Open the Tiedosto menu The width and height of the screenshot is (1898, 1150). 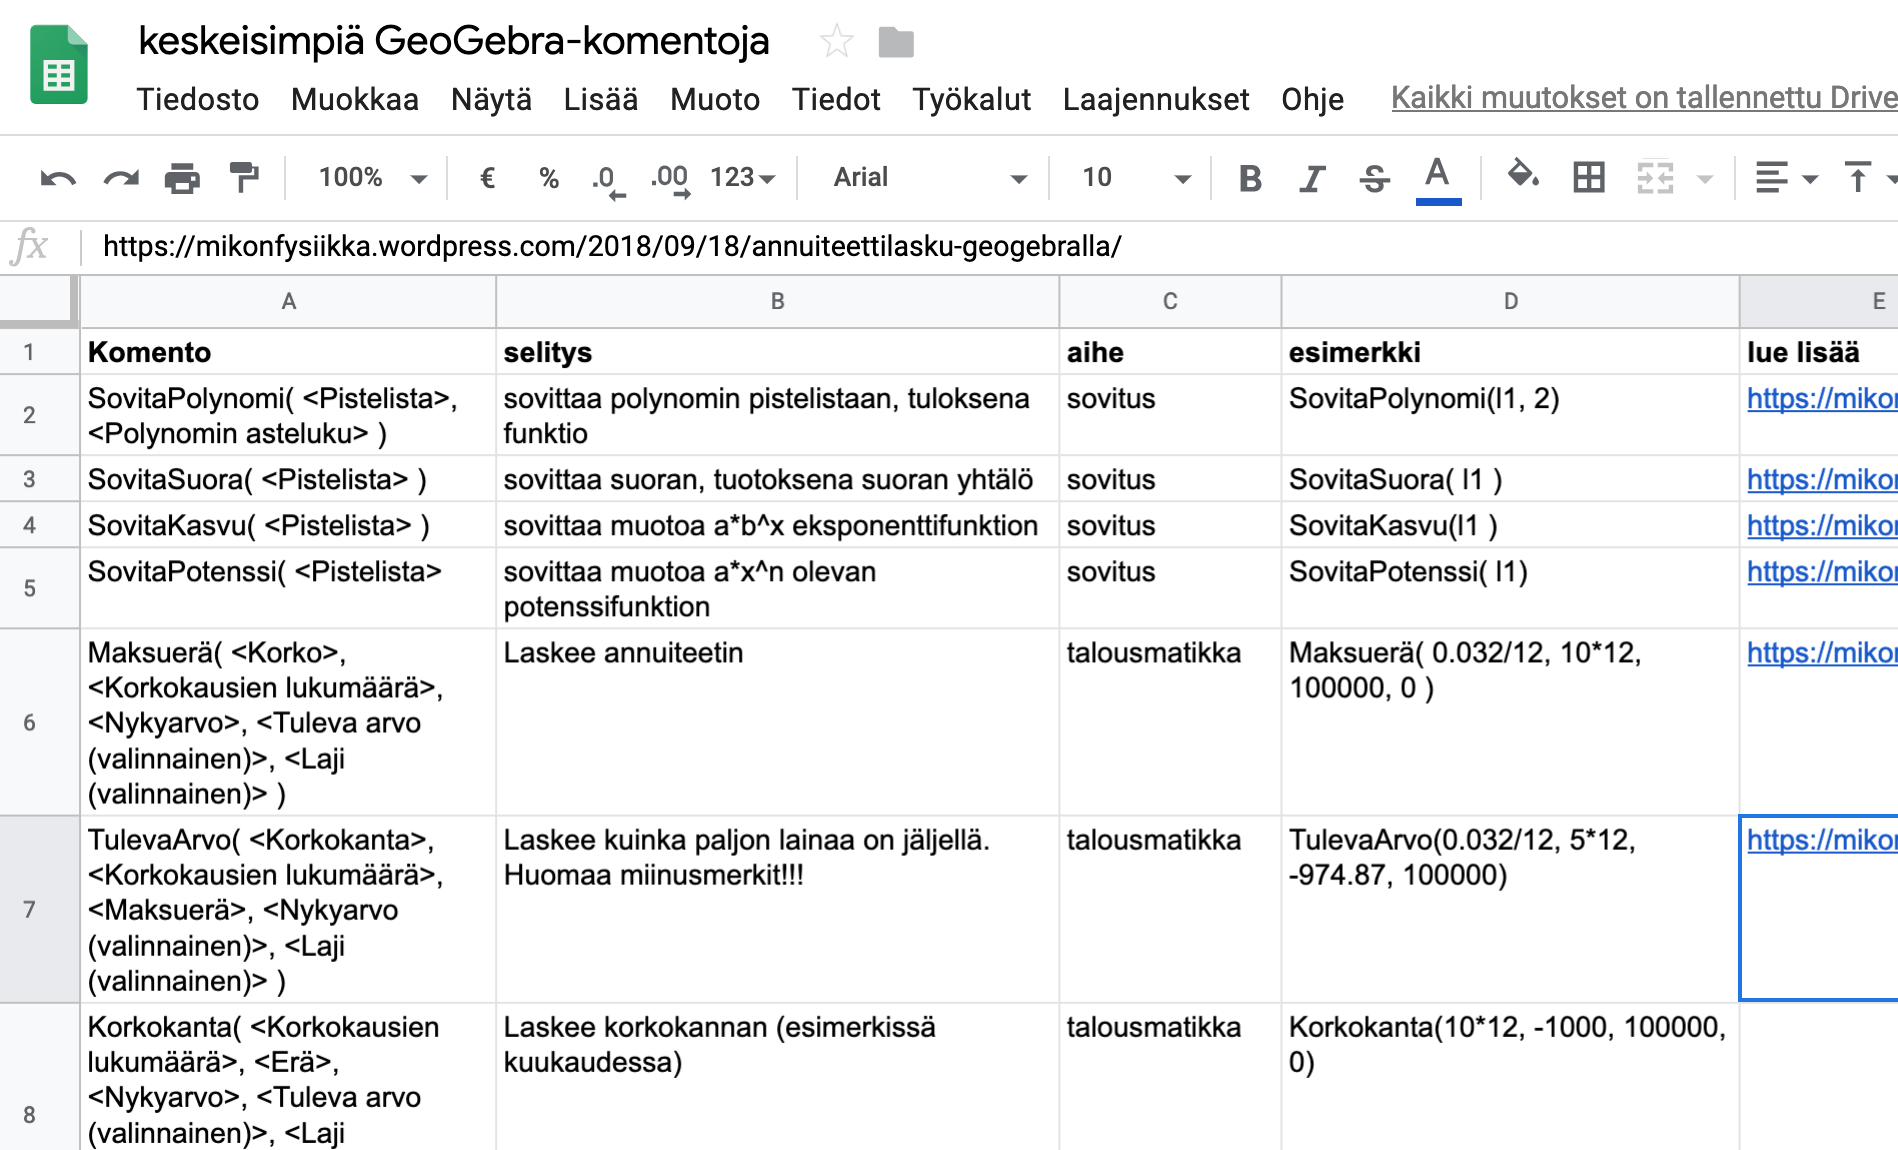pos(197,99)
